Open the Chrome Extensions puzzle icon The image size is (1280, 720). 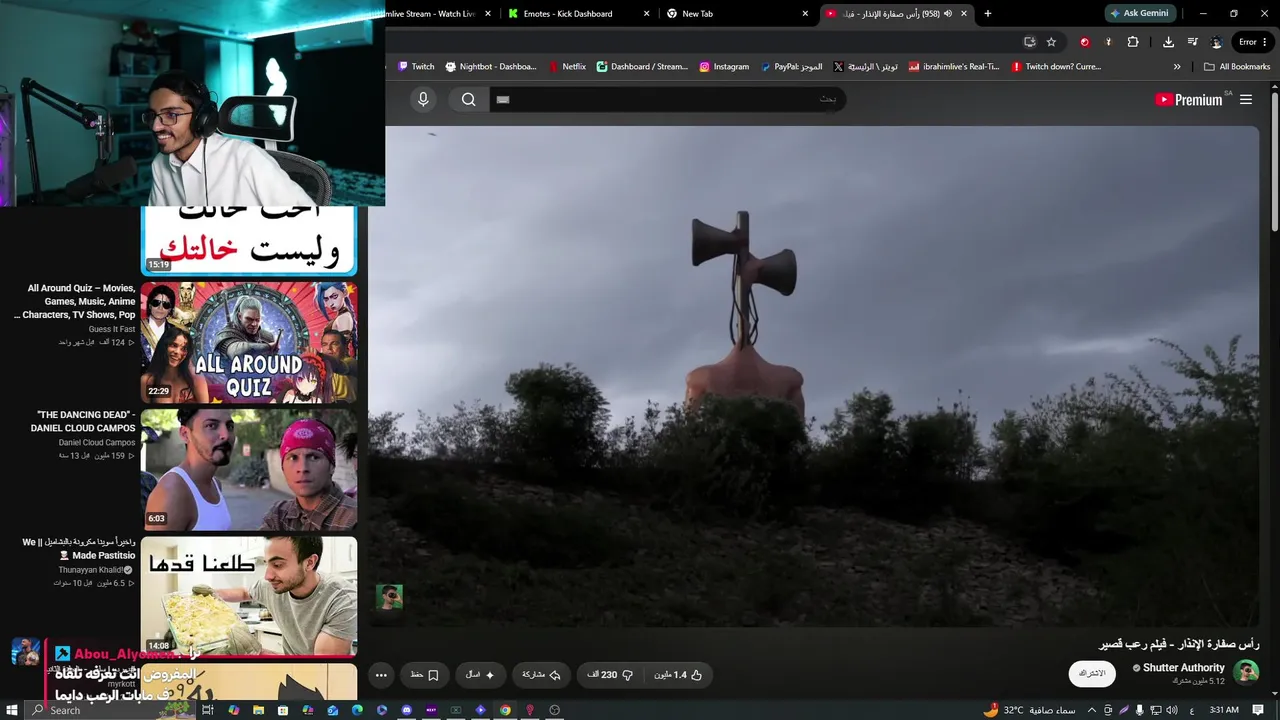tap(1133, 42)
